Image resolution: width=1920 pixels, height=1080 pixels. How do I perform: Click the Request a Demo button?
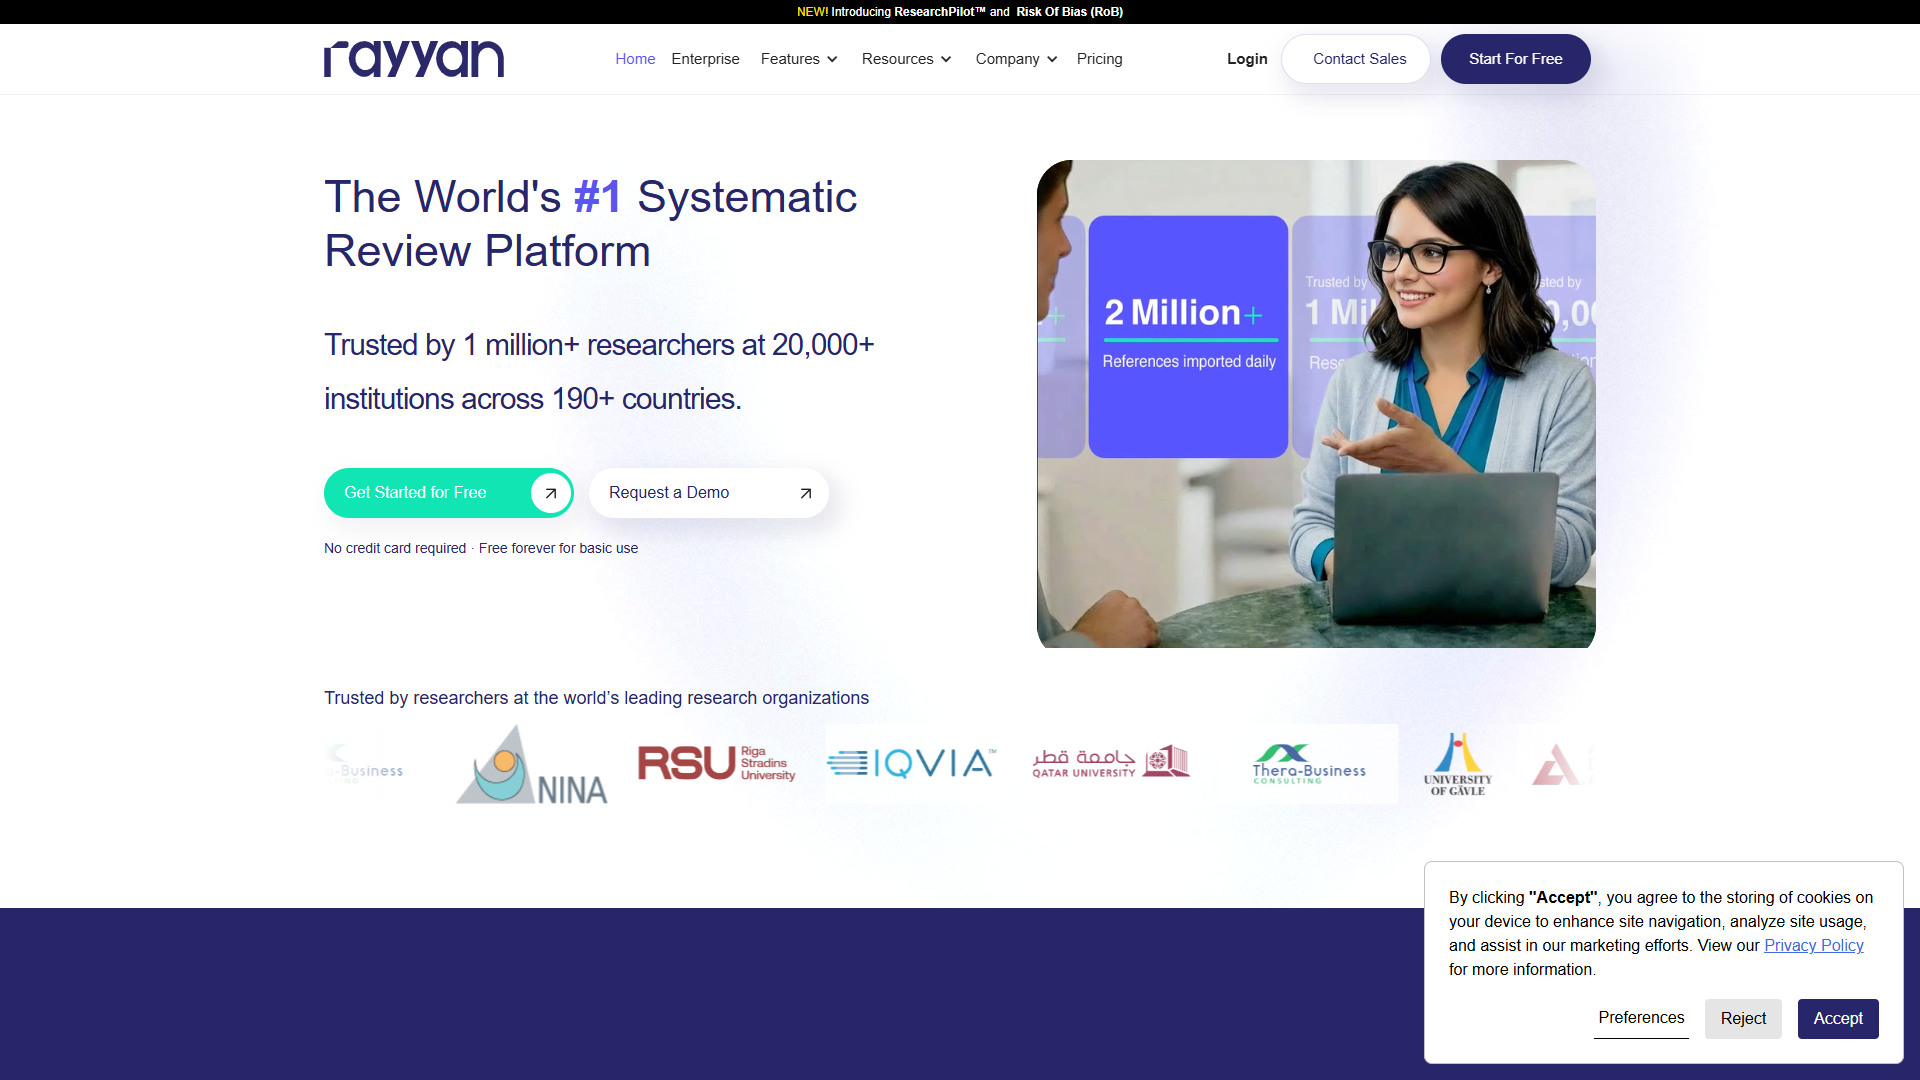708,493
